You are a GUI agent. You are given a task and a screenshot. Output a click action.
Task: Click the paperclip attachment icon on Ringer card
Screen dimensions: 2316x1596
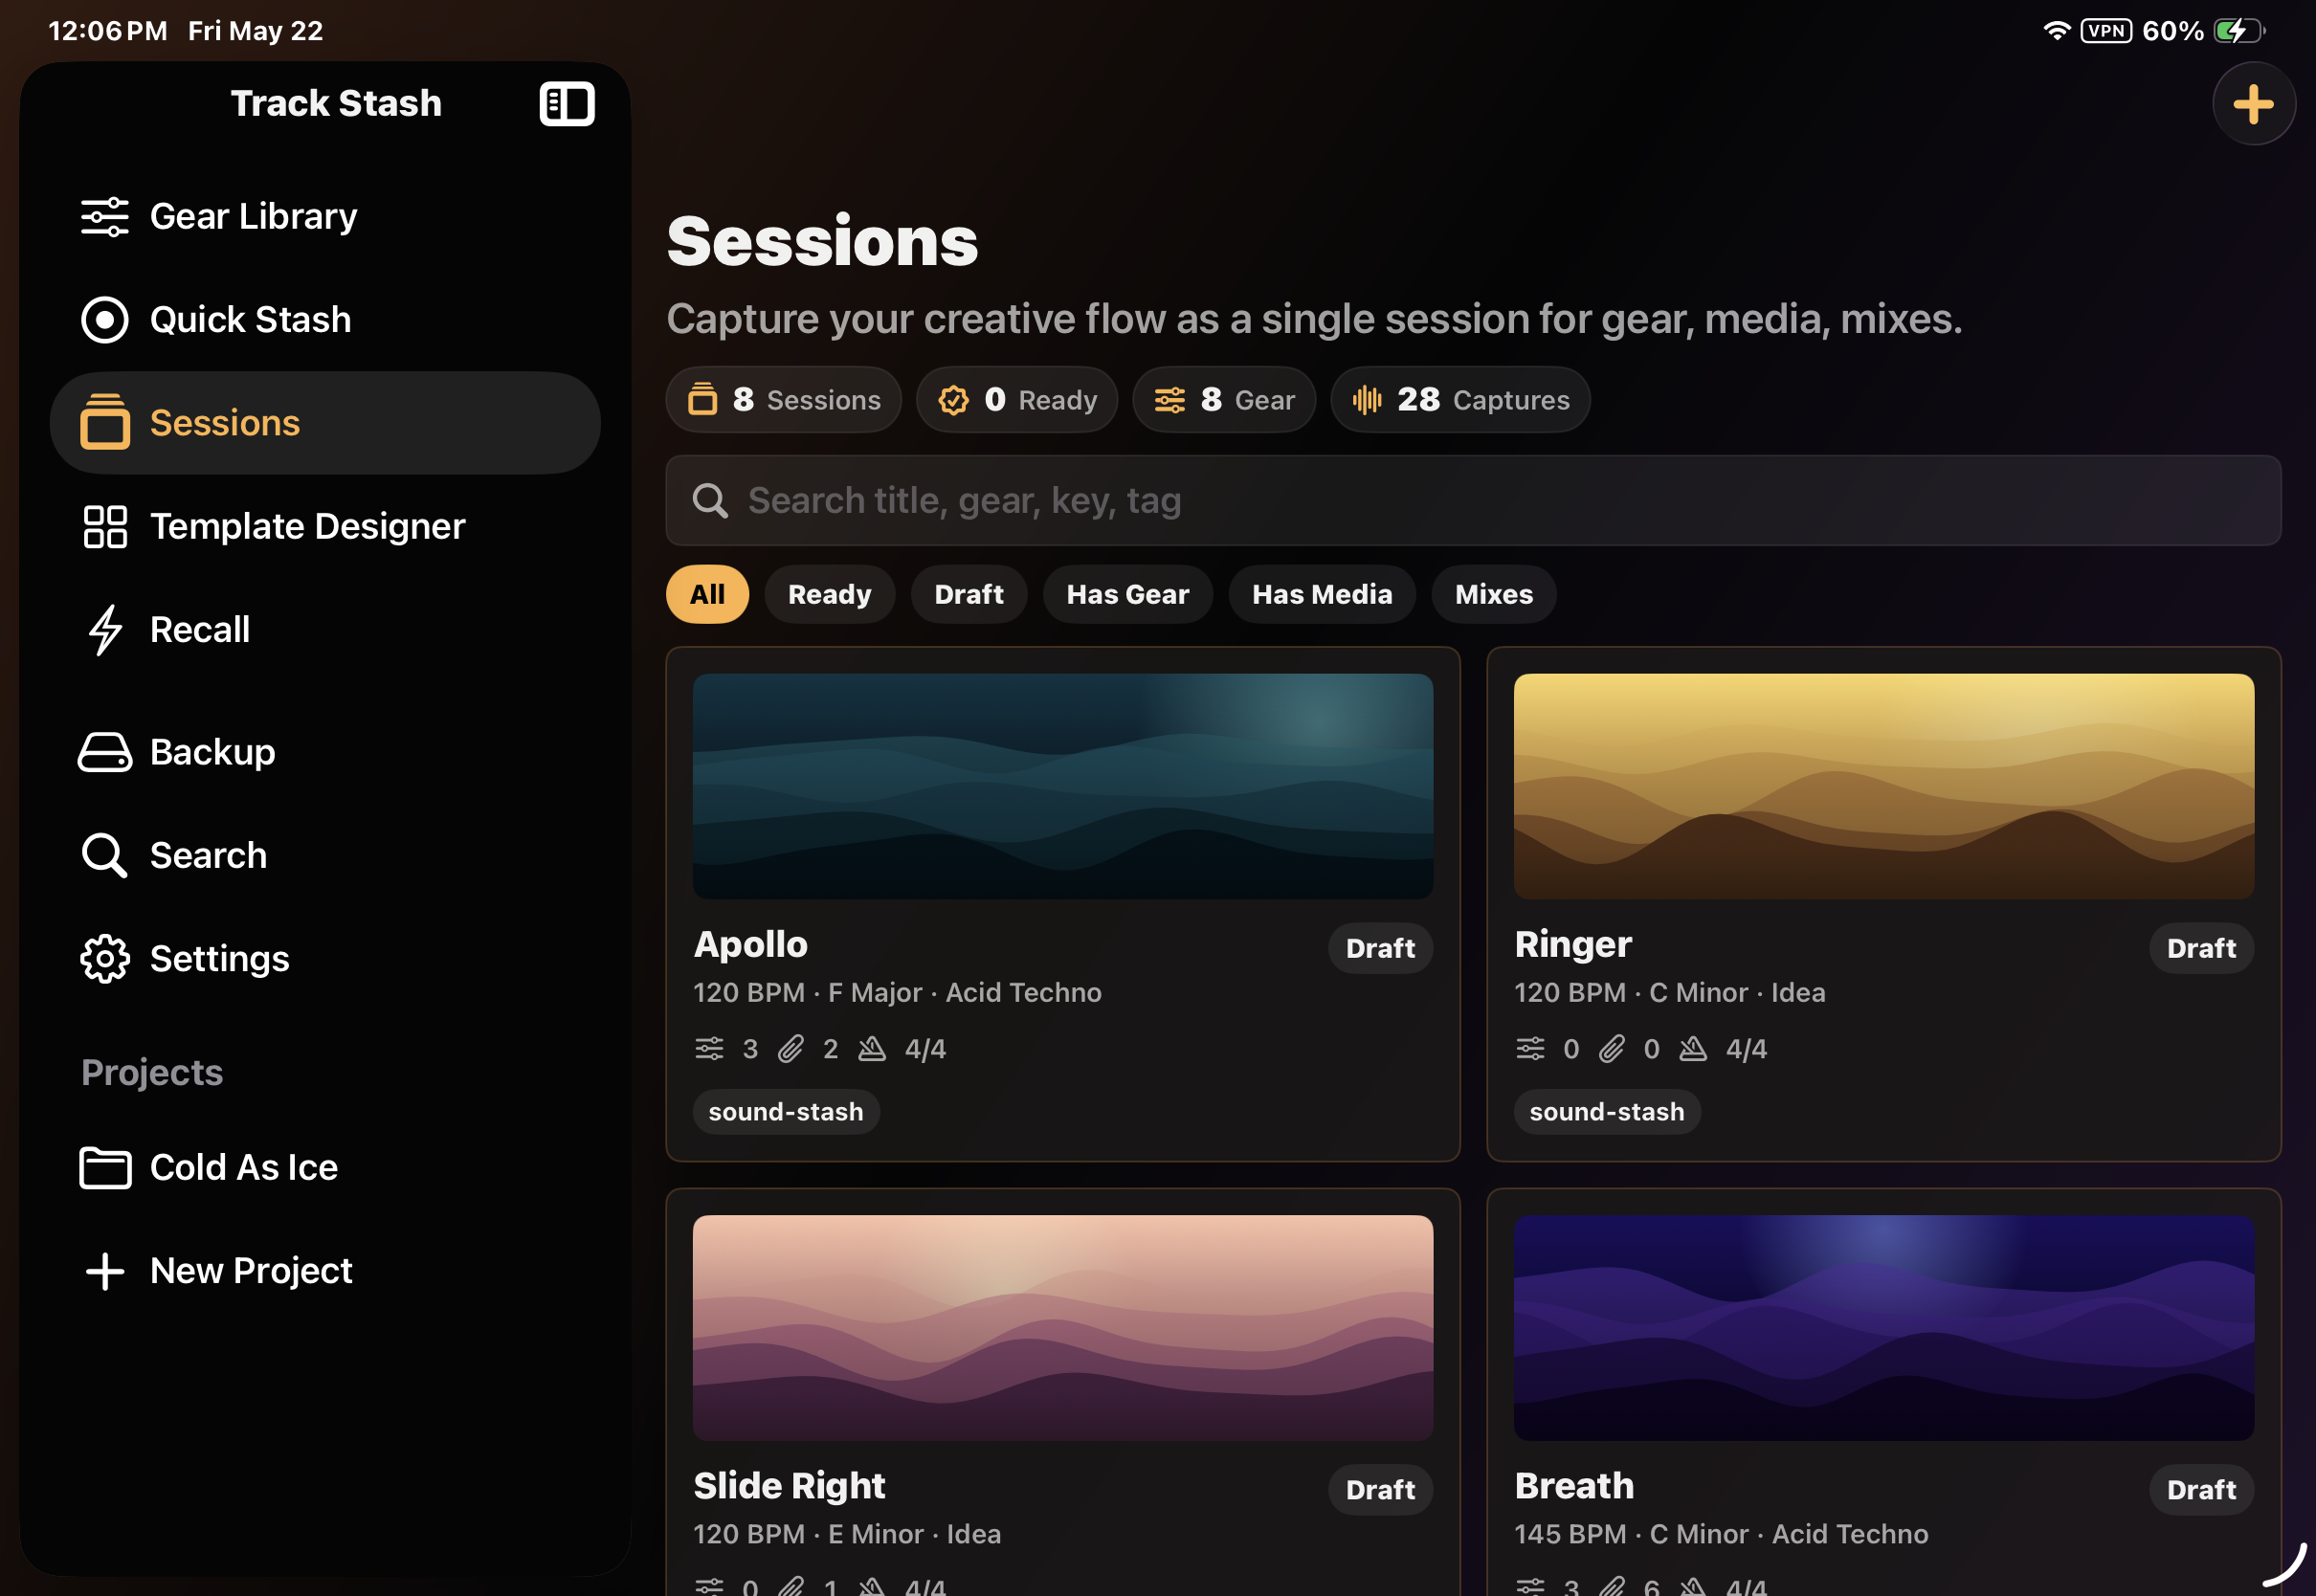1612,1050
